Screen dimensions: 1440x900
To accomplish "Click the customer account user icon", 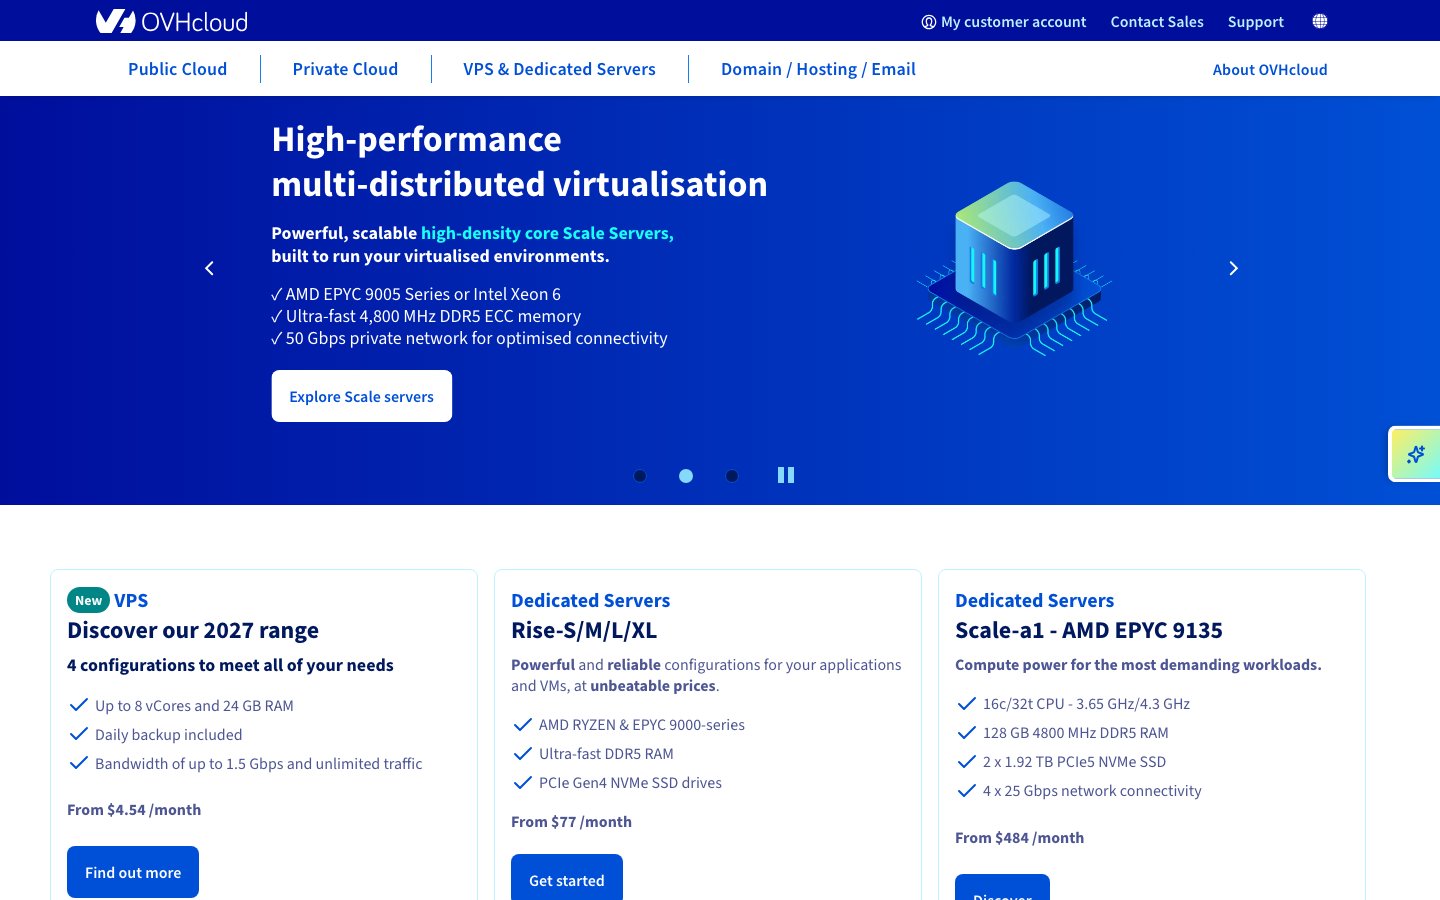I will pyautogui.click(x=928, y=22).
